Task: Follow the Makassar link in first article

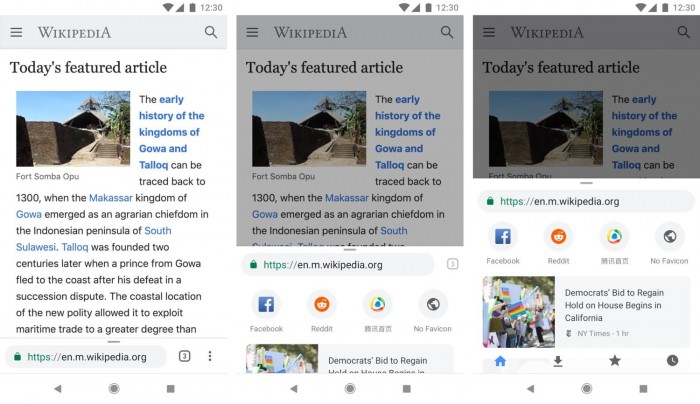Action: click(x=111, y=198)
